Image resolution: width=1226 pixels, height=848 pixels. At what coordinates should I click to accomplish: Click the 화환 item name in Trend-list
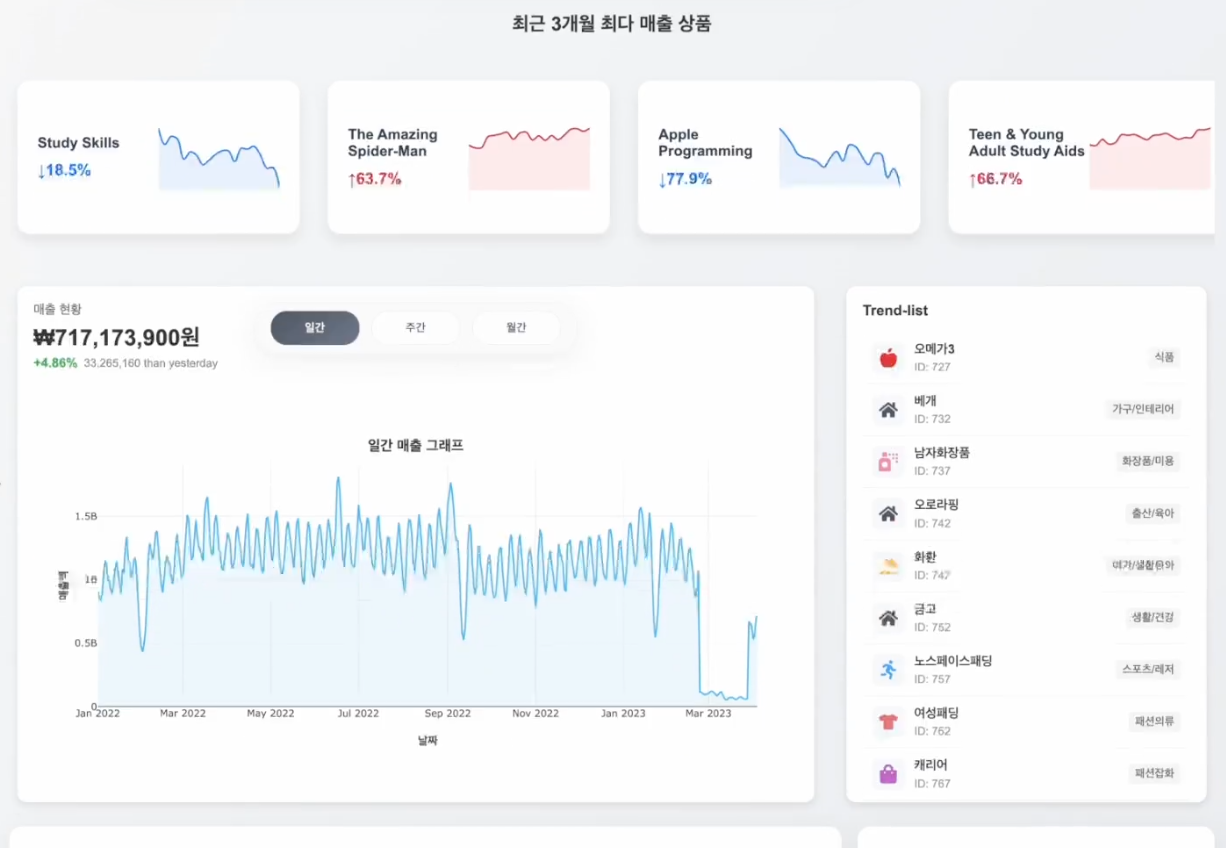925,557
